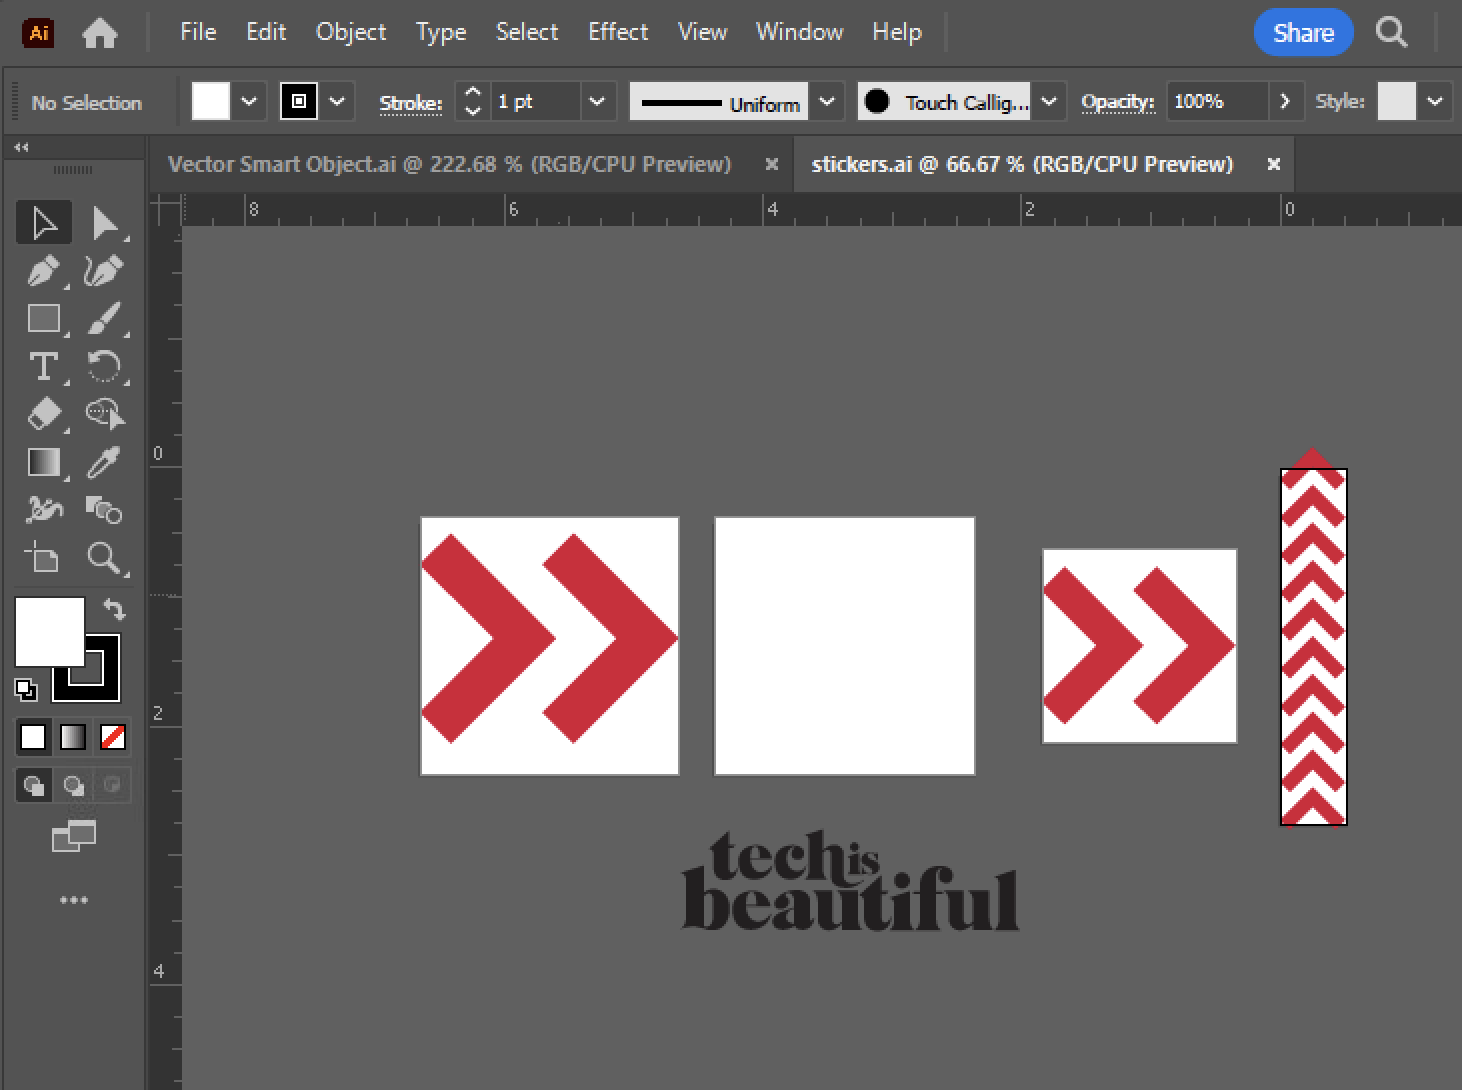Select the Eyedropper tool
Viewport: 1462px width, 1090px height.
[x=104, y=462]
